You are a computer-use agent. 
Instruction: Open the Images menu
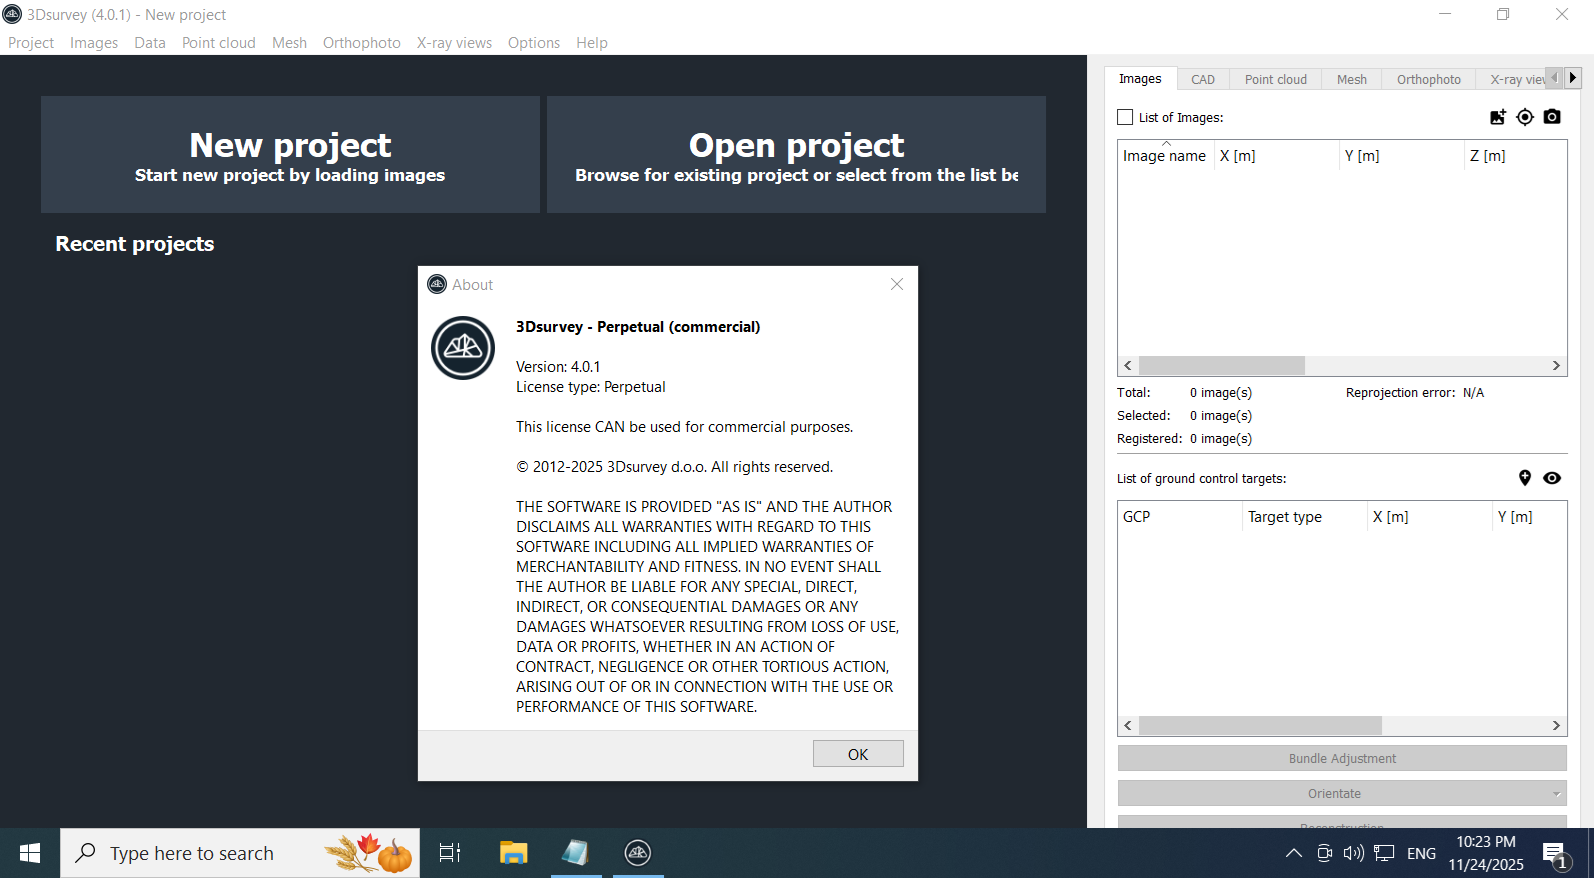pos(94,43)
